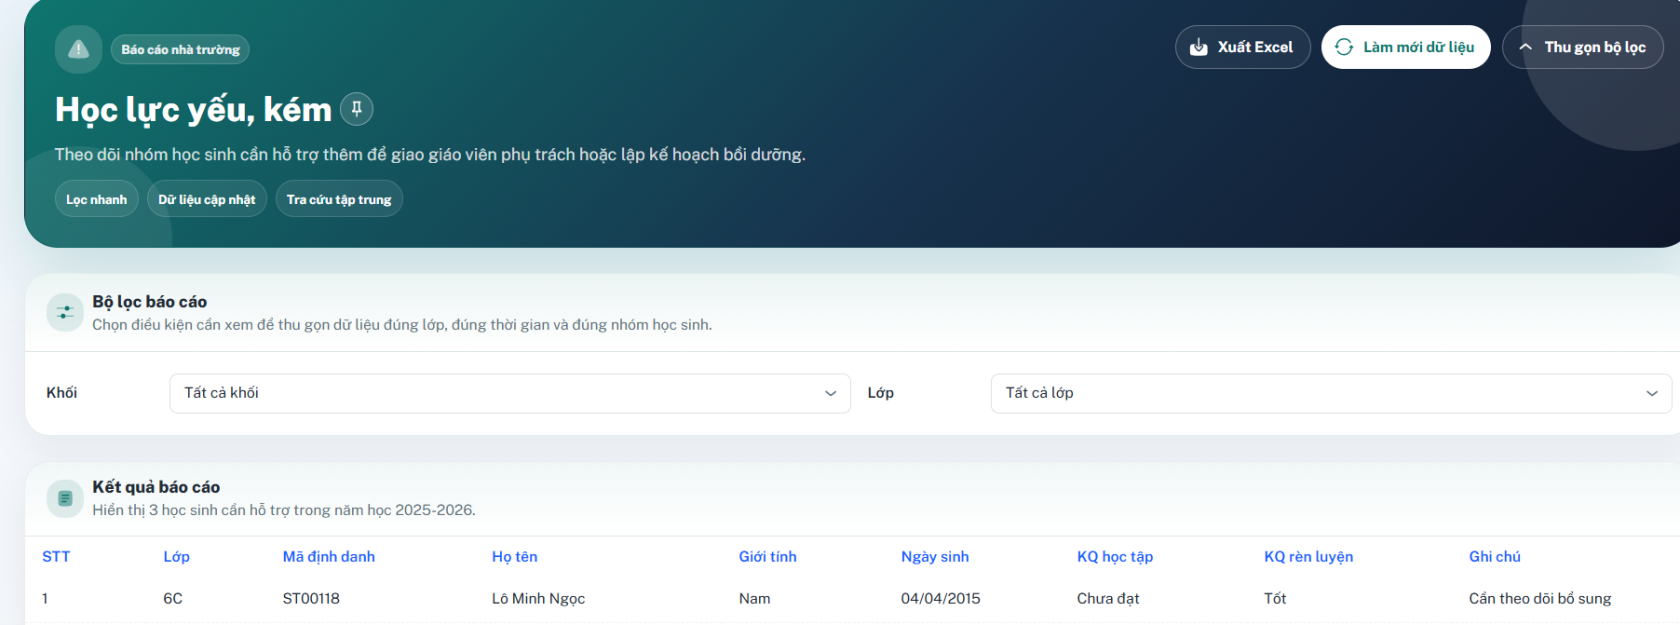Refresh data using Làm mới dữ liệu
The width and height of the screenshot is (1680, 625).
click(1405, 47)
